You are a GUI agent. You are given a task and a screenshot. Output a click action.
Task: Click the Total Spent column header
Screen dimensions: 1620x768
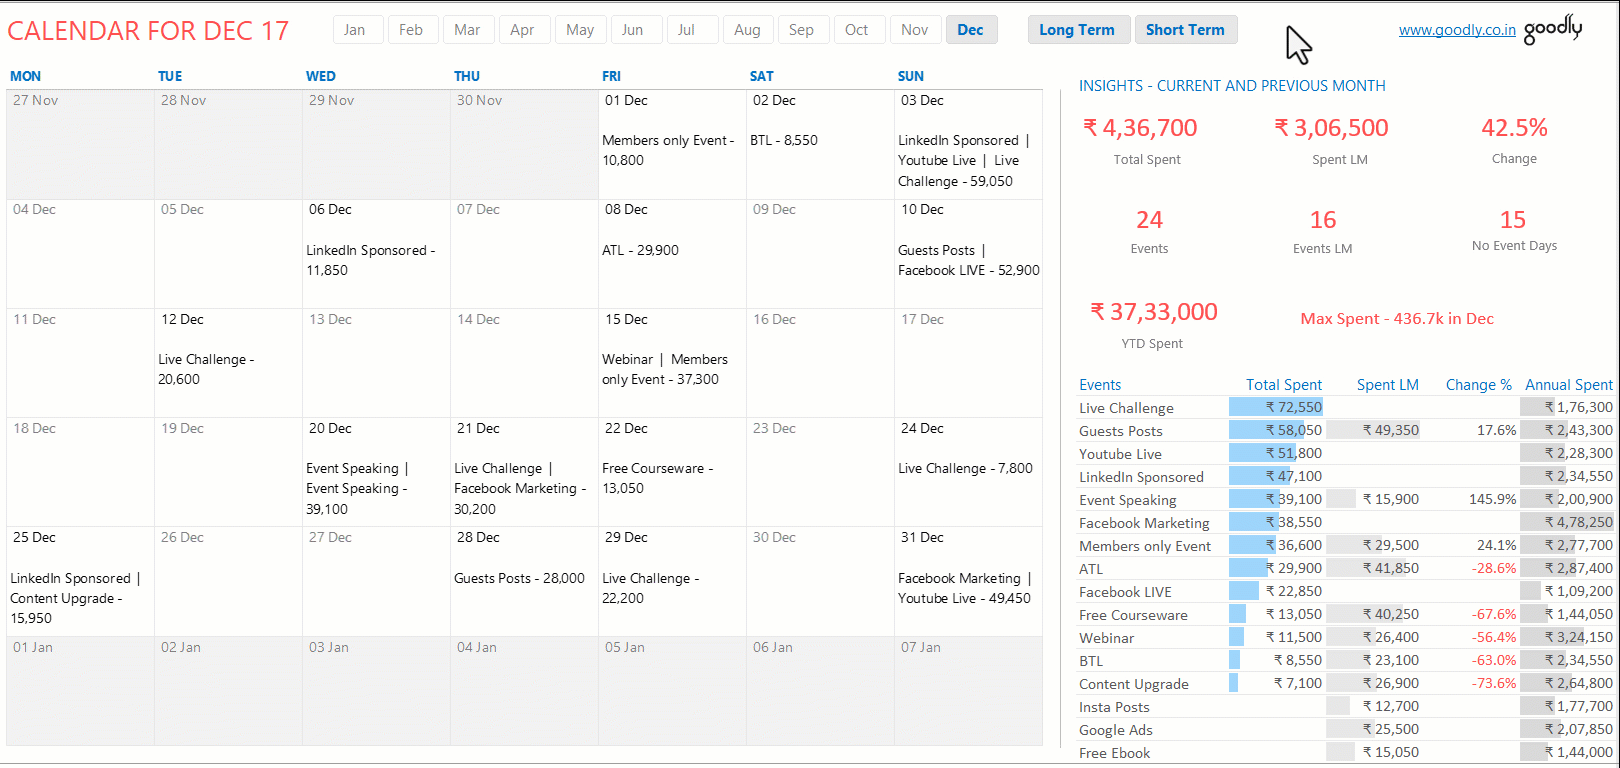pos(1283,385)
